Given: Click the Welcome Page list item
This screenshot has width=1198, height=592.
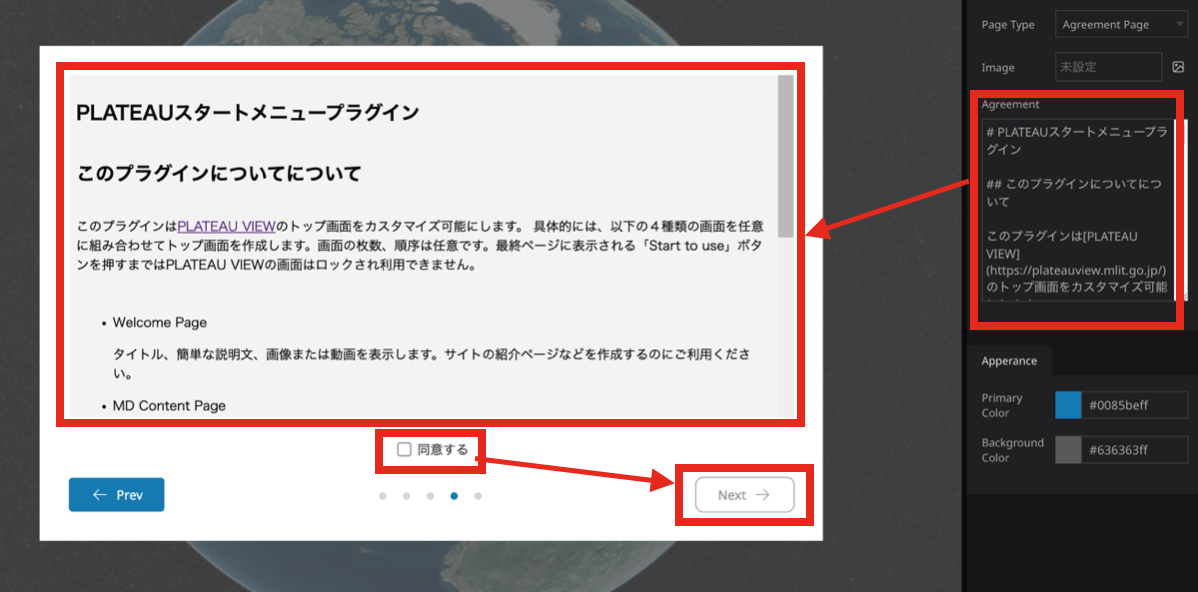Looking at the screenshot, I should coord(160,322).
